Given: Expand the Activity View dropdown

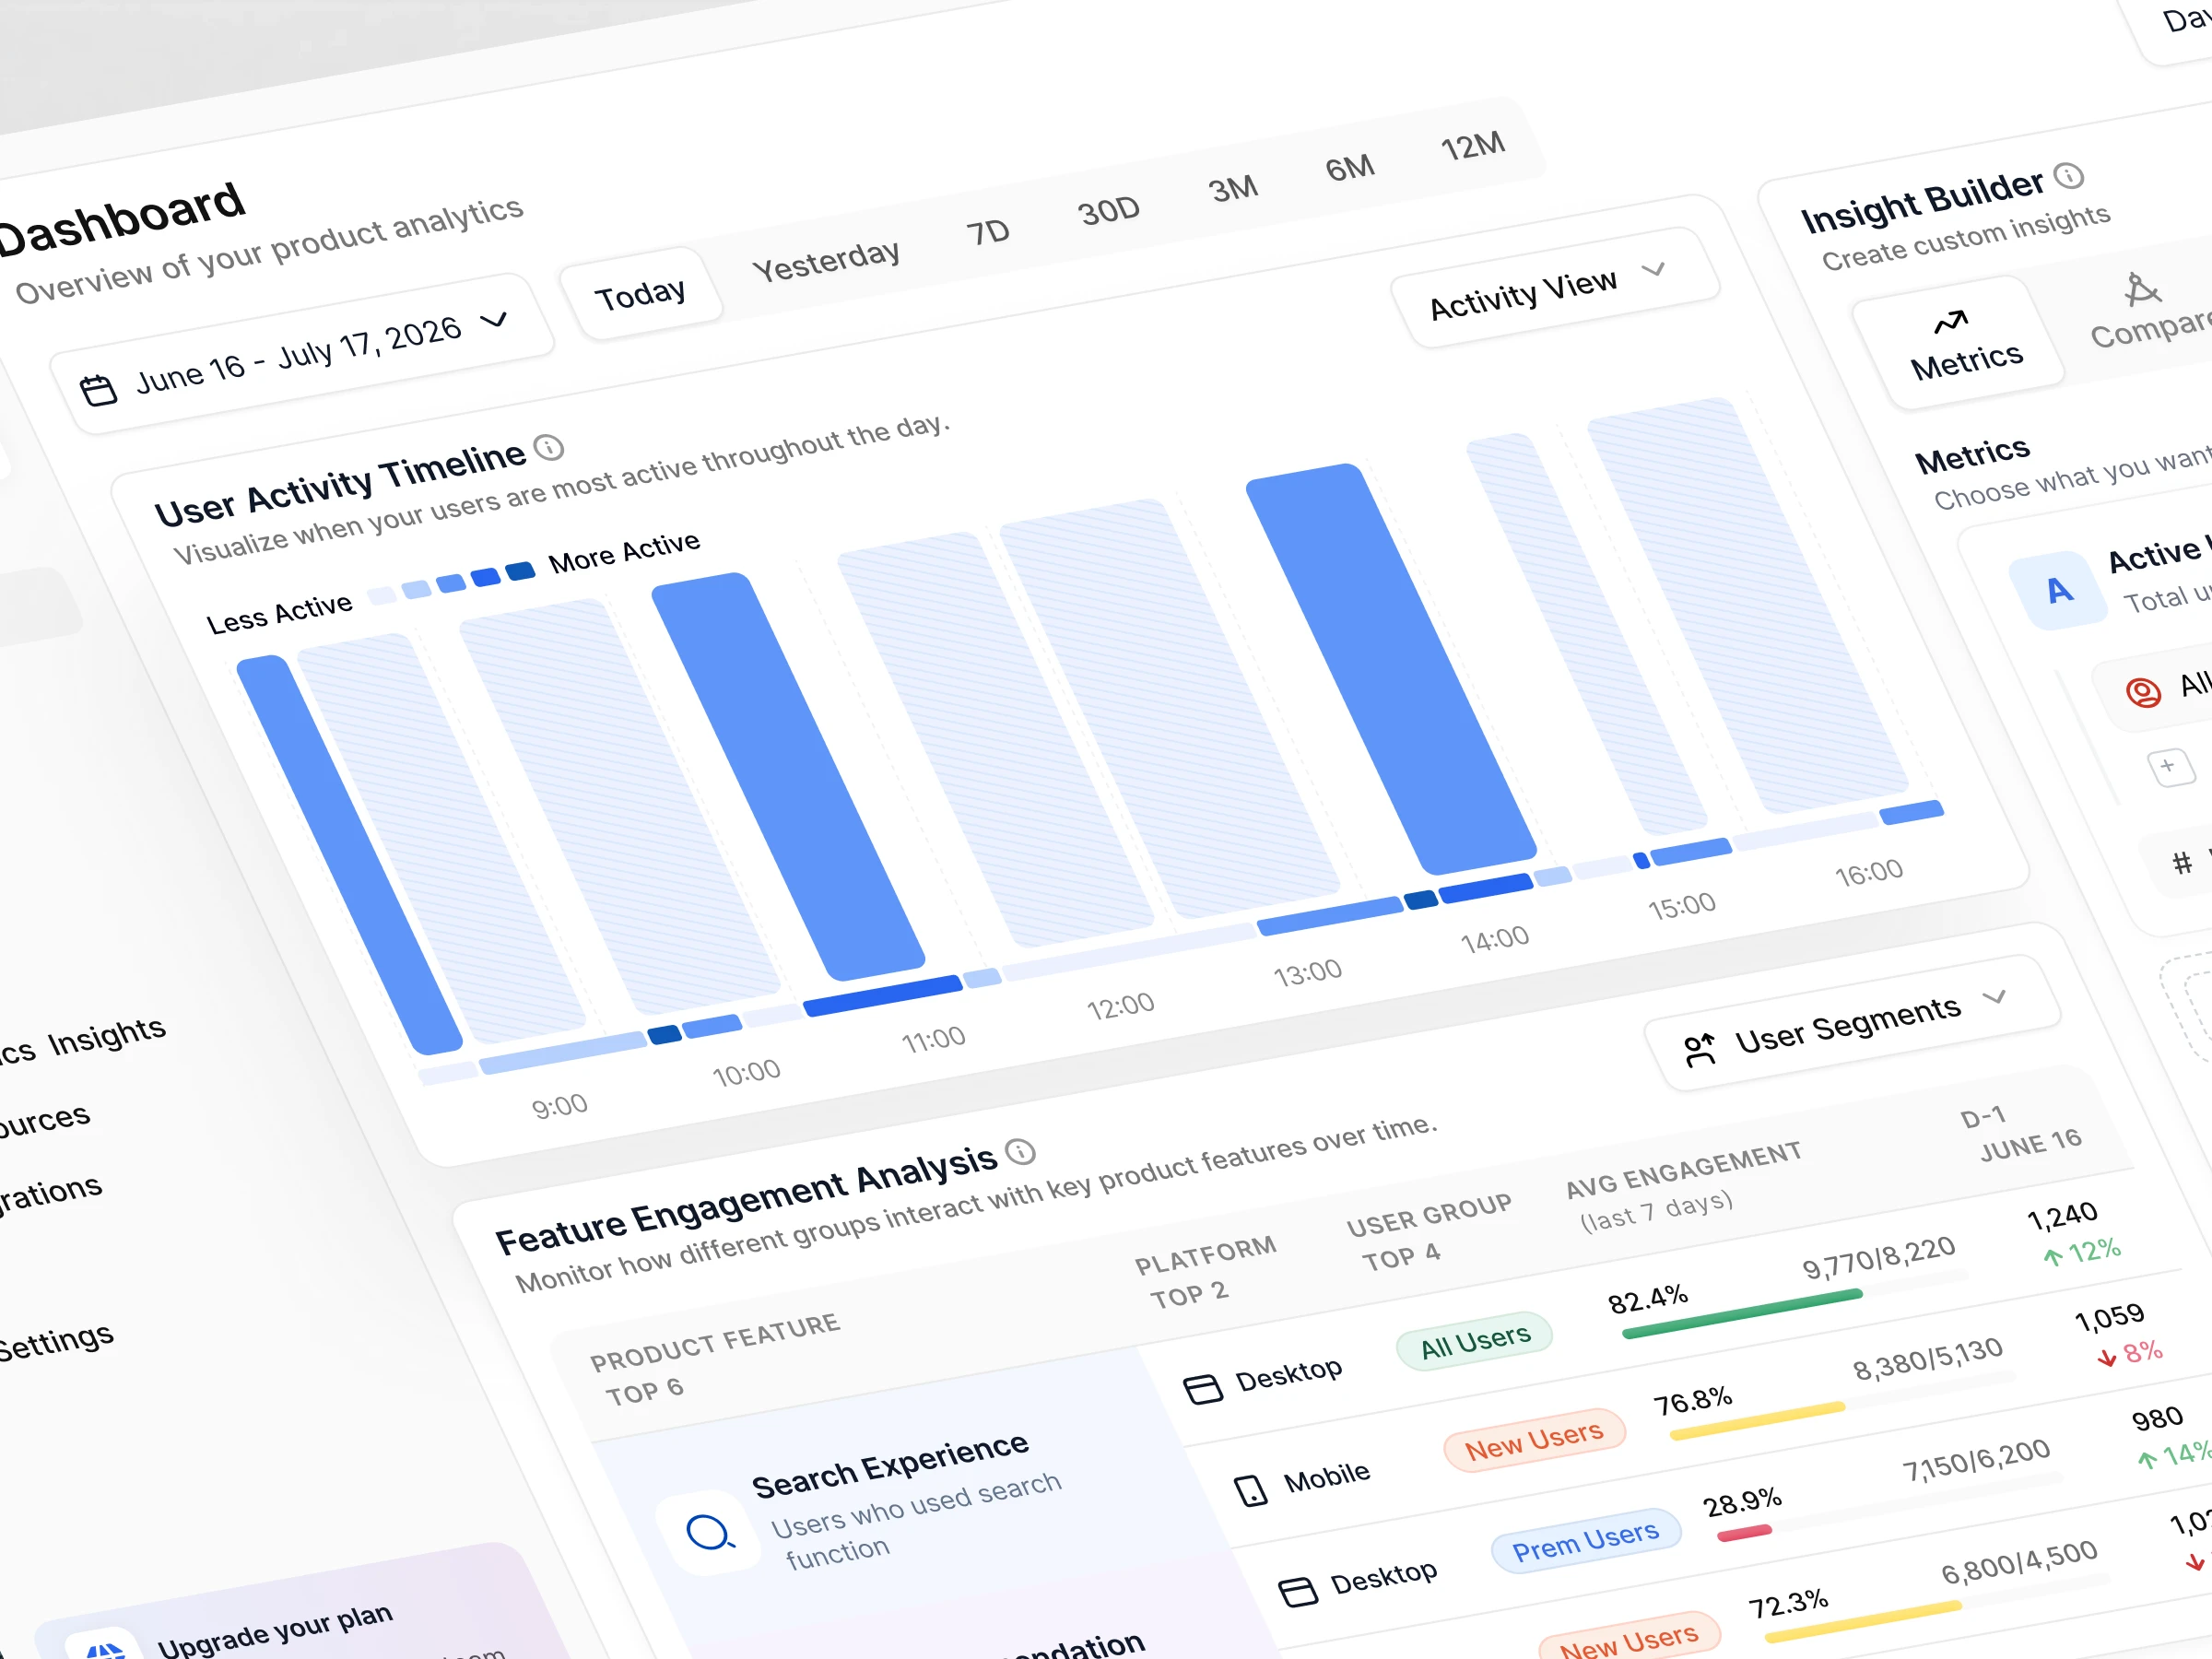Looking at the screenshot, I should [x=1555, y=288].
